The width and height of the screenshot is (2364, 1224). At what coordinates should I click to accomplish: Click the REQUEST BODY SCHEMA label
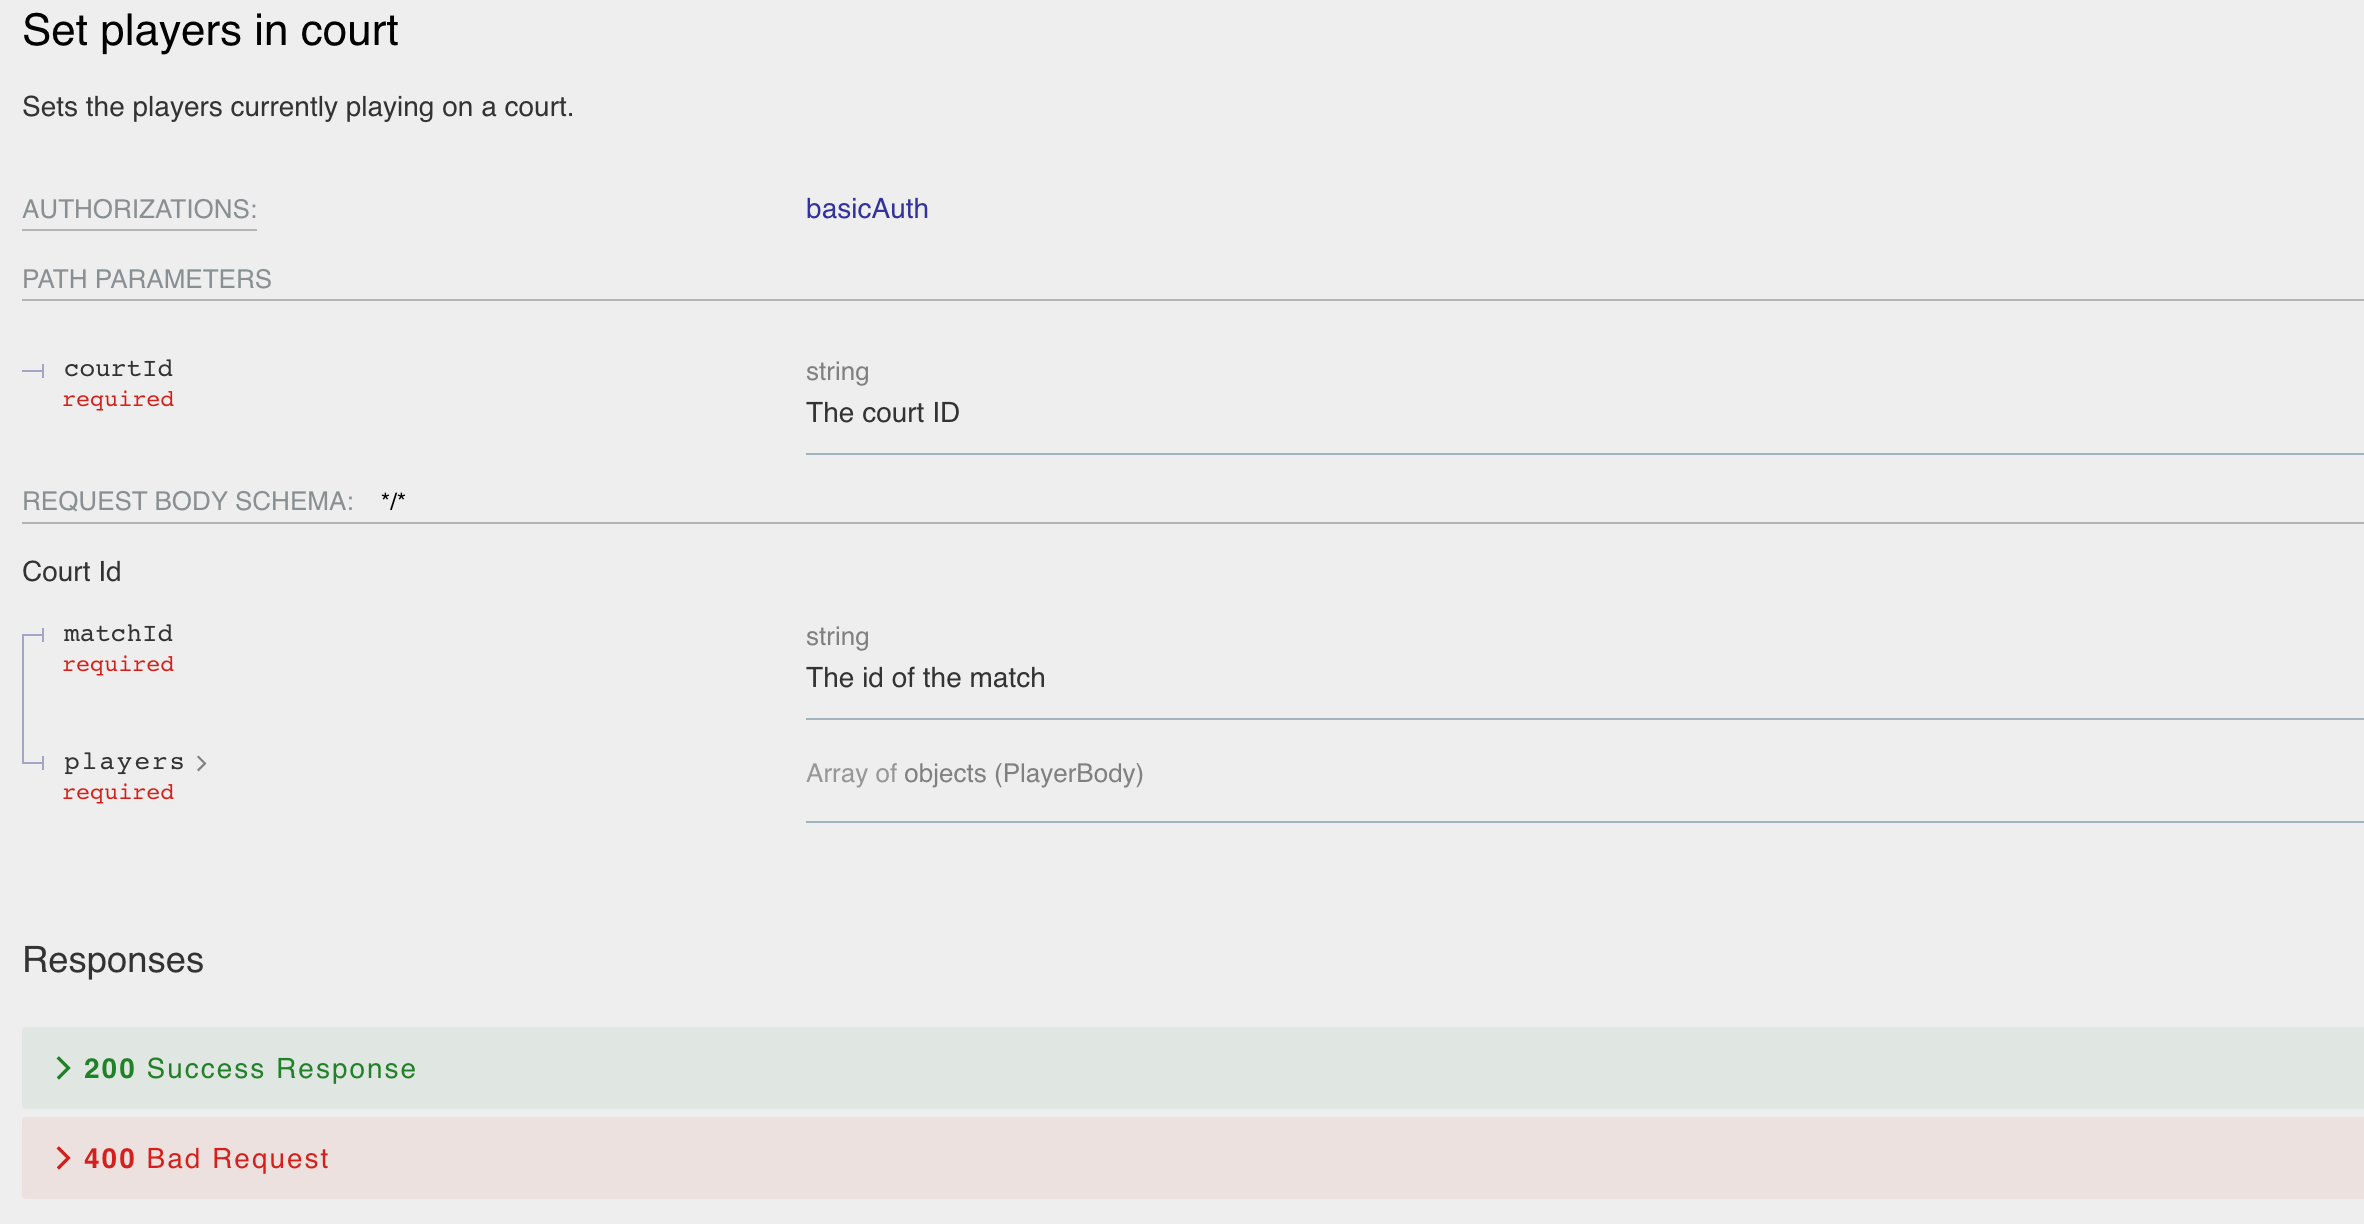pos(188,501)
